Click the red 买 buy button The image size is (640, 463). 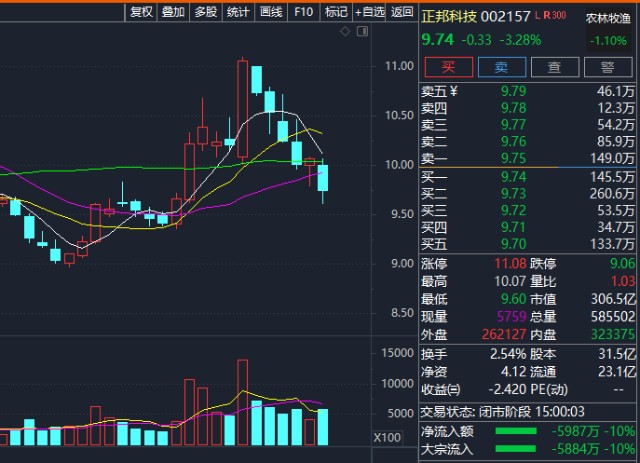(449, 67)
